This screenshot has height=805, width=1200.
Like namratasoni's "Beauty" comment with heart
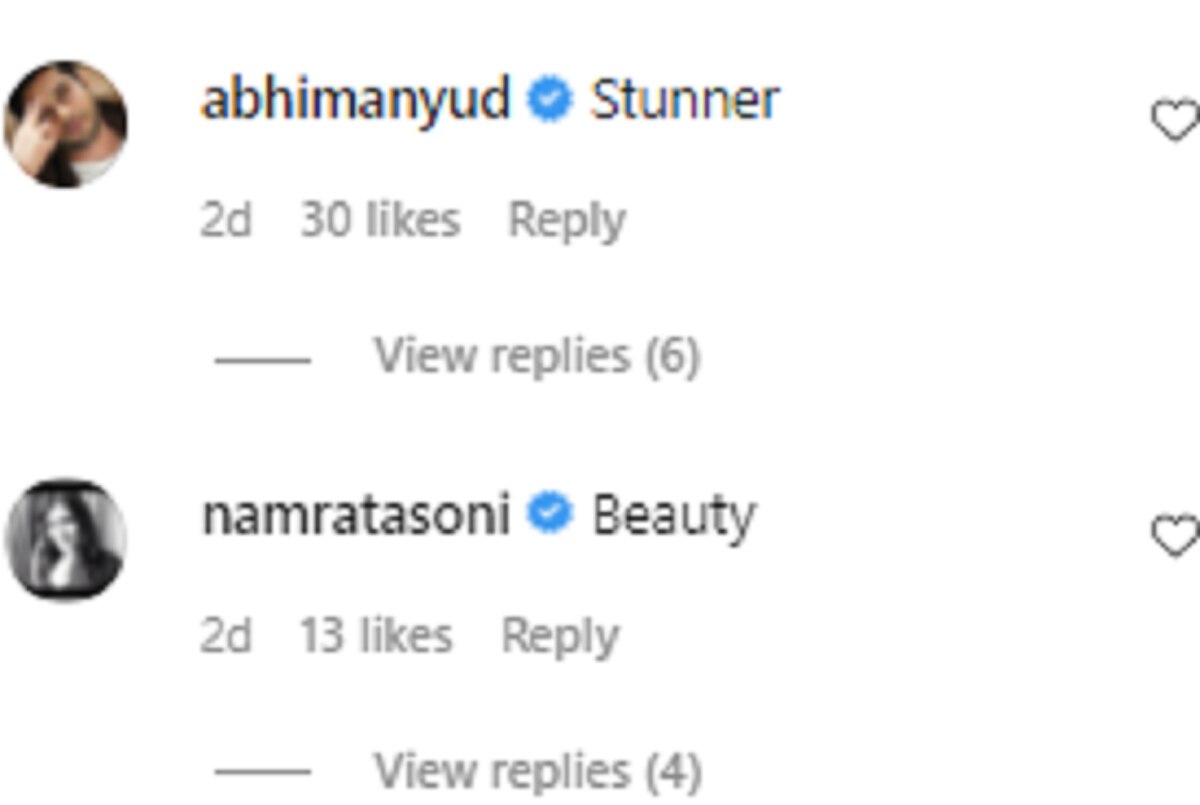coord(1176,536)
